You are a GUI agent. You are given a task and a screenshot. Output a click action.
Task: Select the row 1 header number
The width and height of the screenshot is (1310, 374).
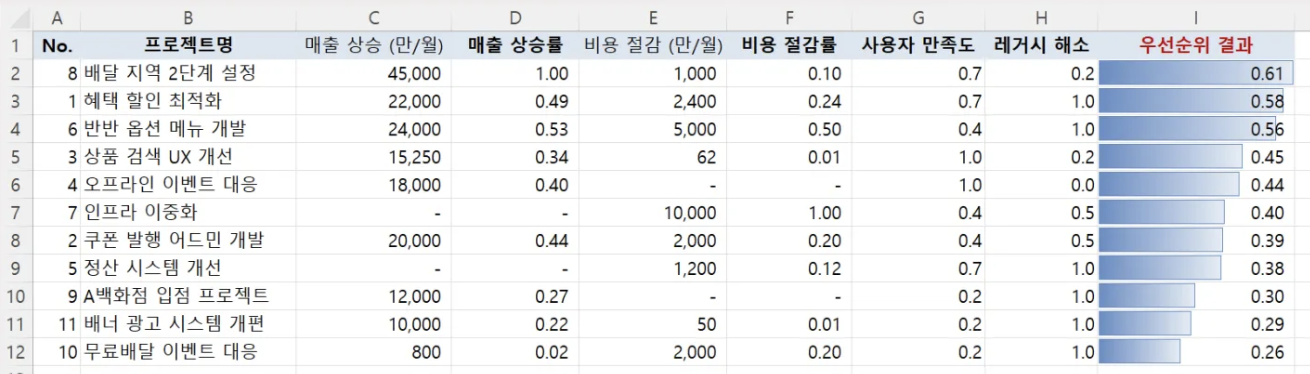coord(16,45)
